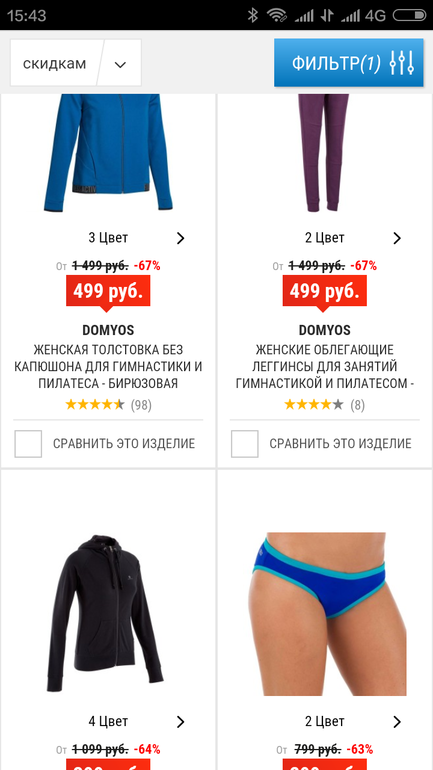Tap the Bluetooth status bar icon
The height and width of the screenshot is (770, 433).
(252, 15)
